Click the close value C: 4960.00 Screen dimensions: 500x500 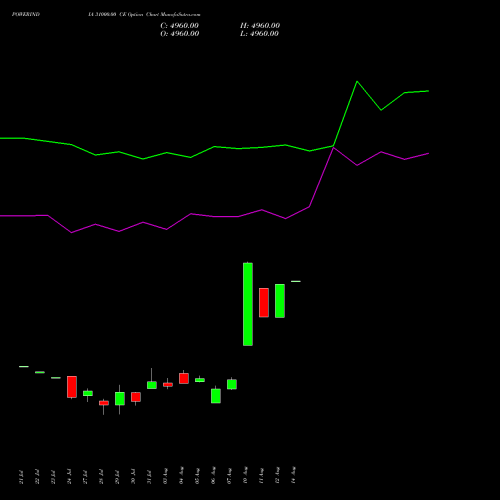coord(179,26)
